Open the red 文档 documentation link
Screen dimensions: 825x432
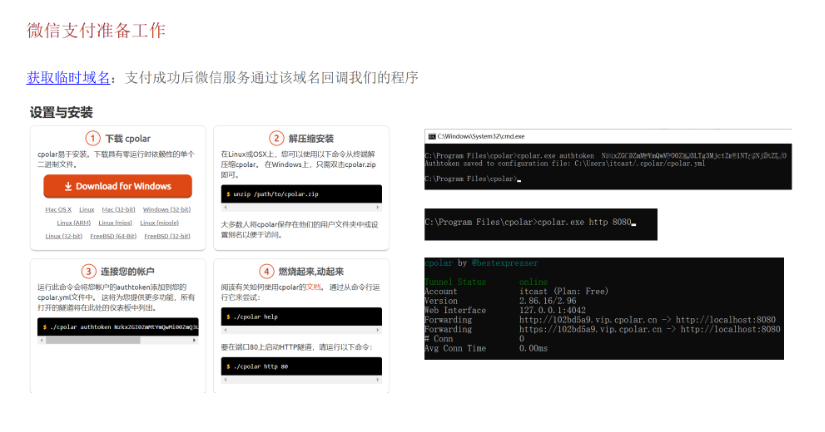pos(314,287)
